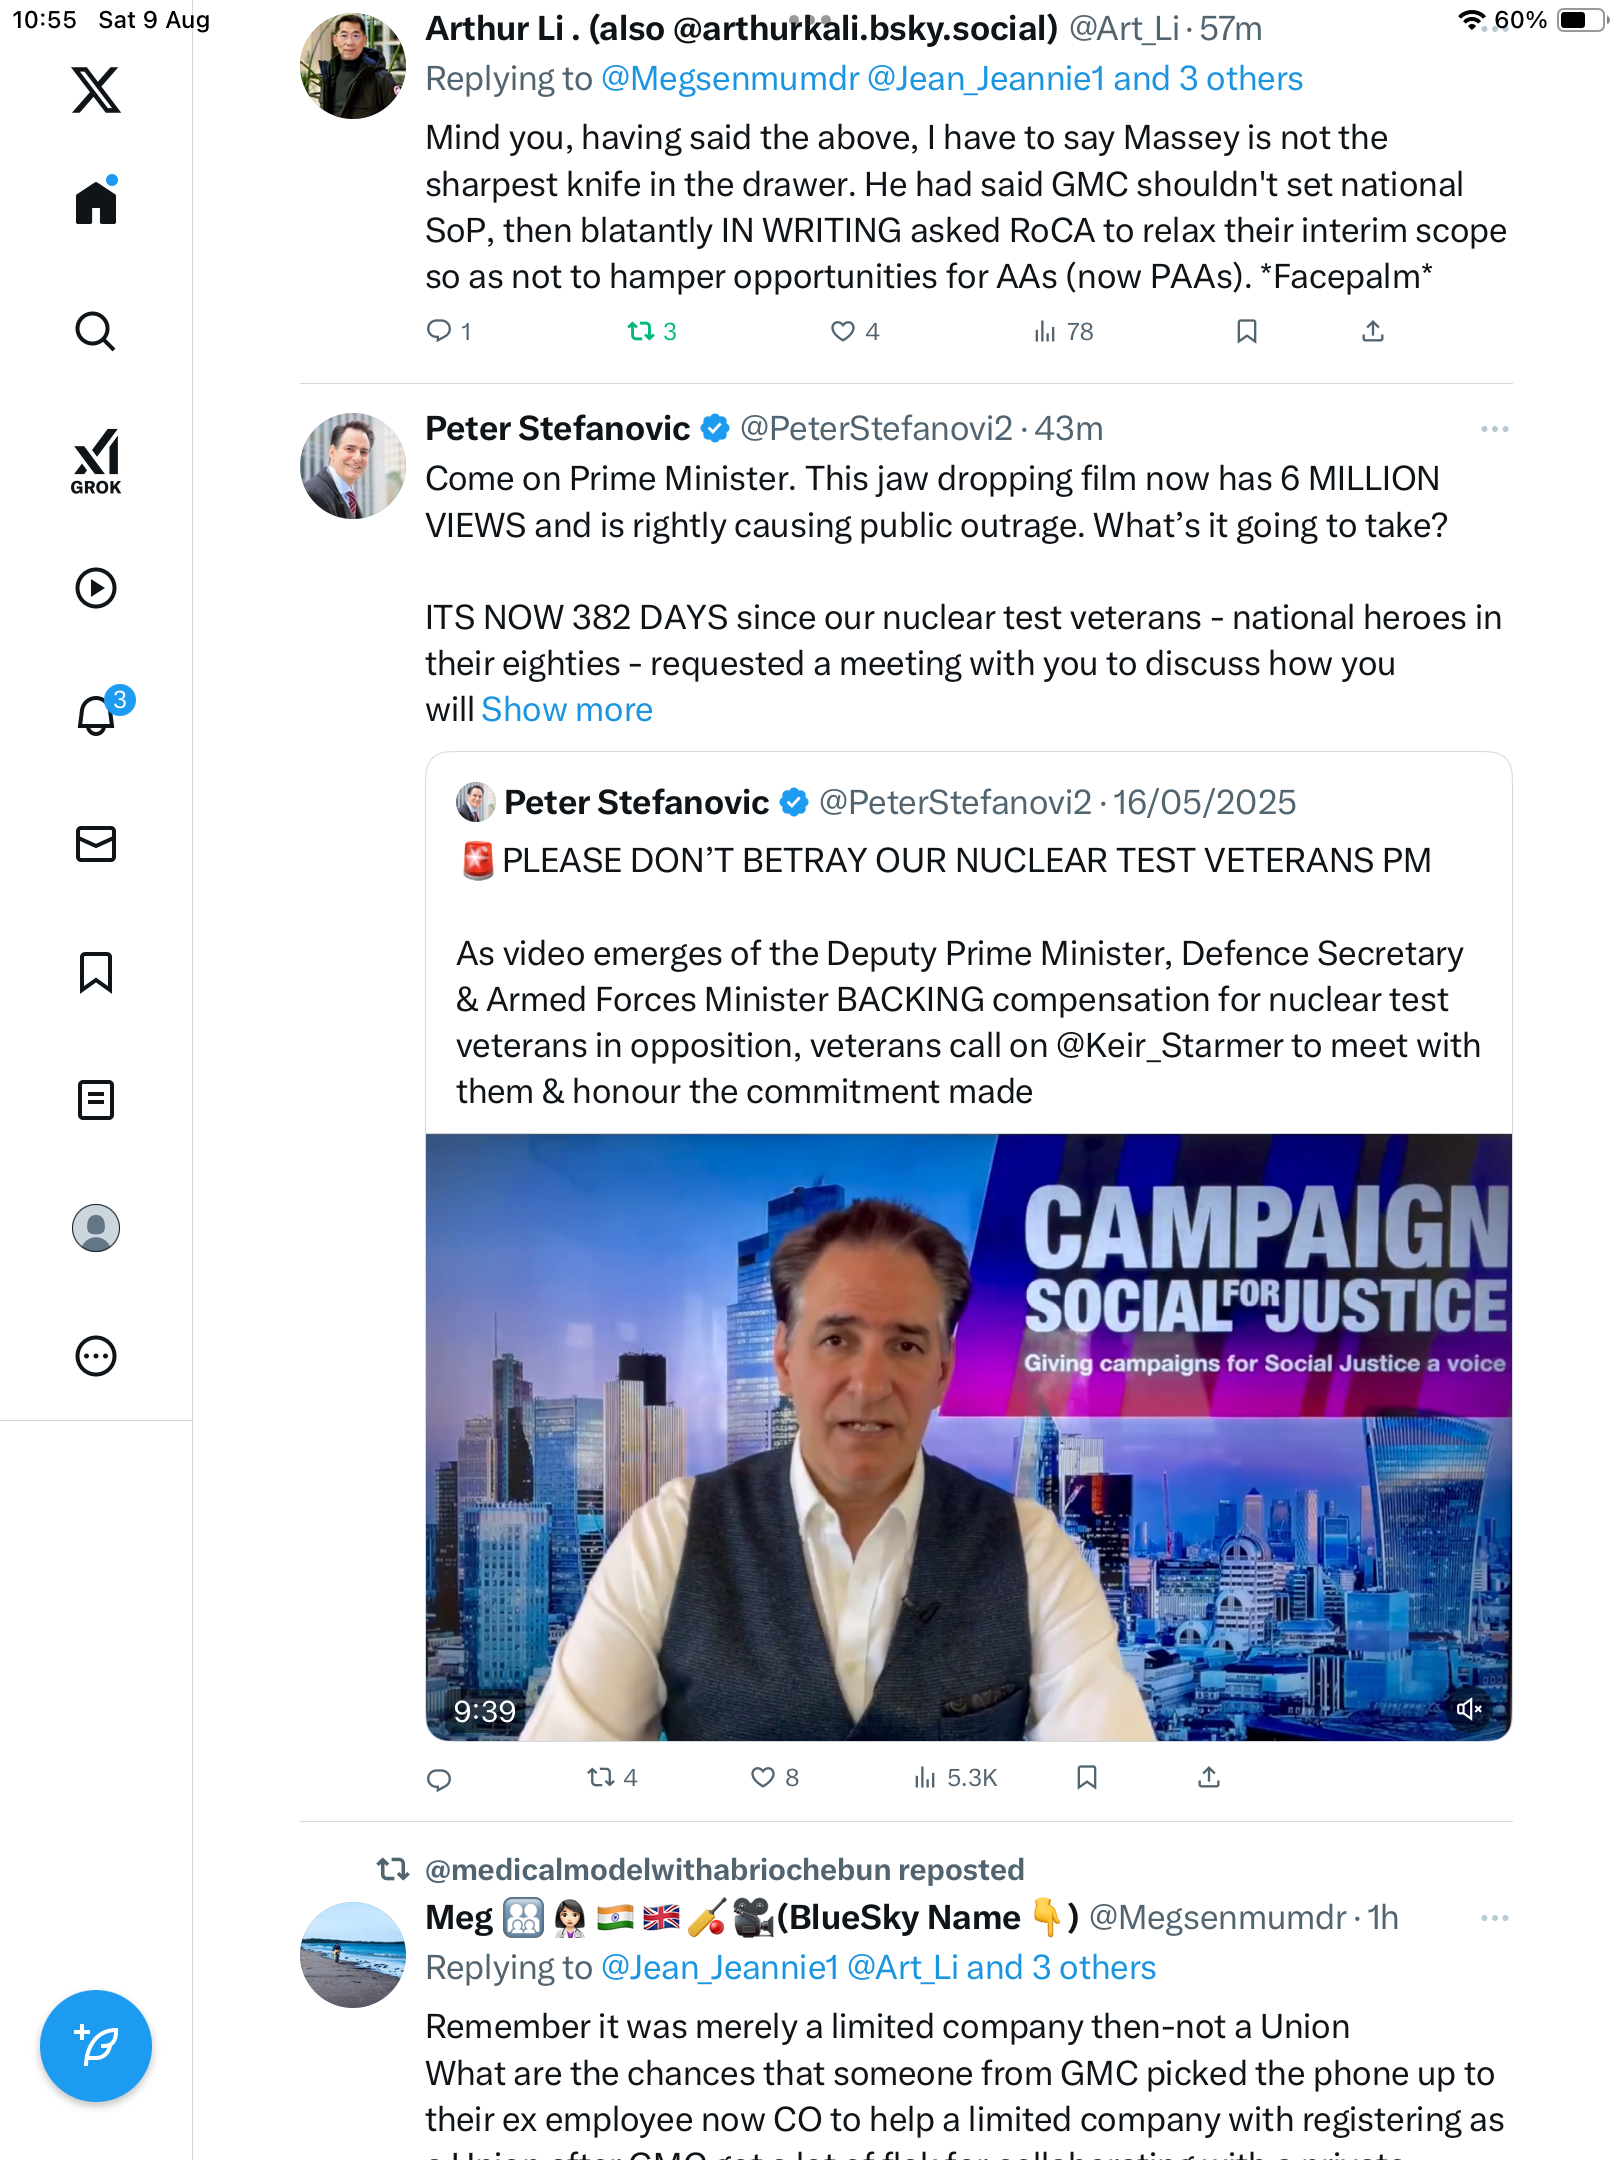Open notifications bell with 3 badge
Viewport: 1620px width, 2160px height.
point(98,714)
